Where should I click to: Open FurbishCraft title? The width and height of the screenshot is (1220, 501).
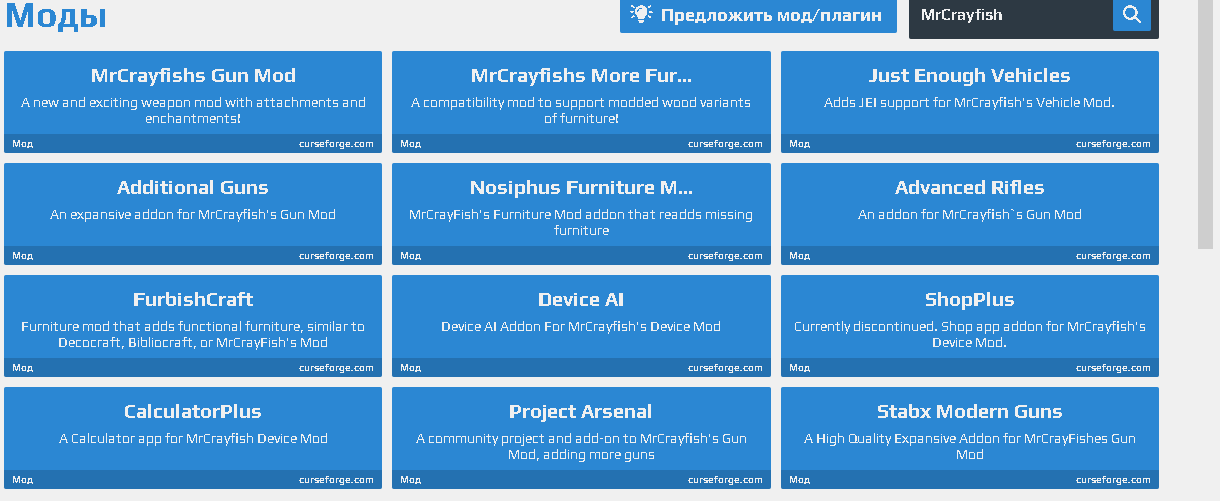tap(193, 300)
